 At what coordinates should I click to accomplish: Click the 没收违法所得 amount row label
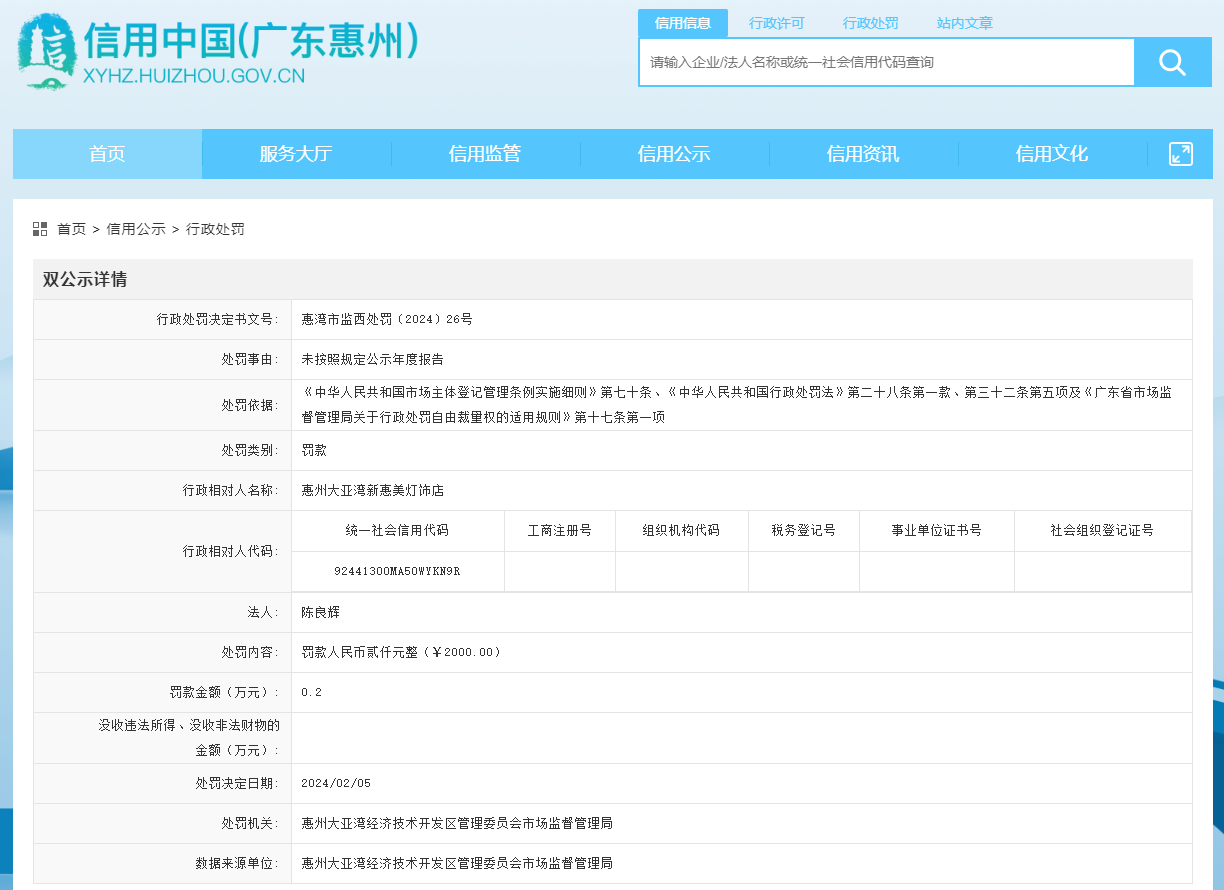tap(189, 737)
